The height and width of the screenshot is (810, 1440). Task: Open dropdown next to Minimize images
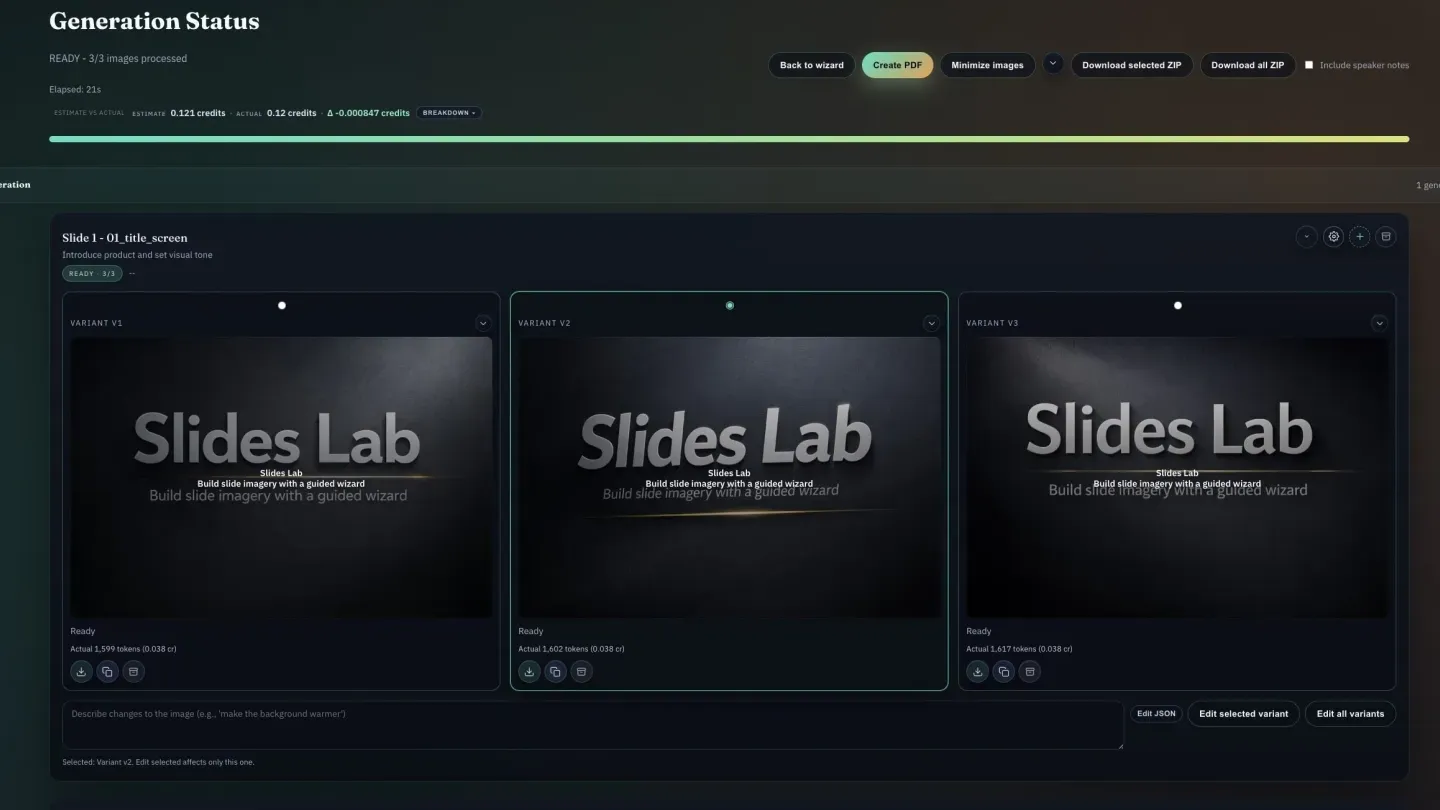tap(1052, 64)
